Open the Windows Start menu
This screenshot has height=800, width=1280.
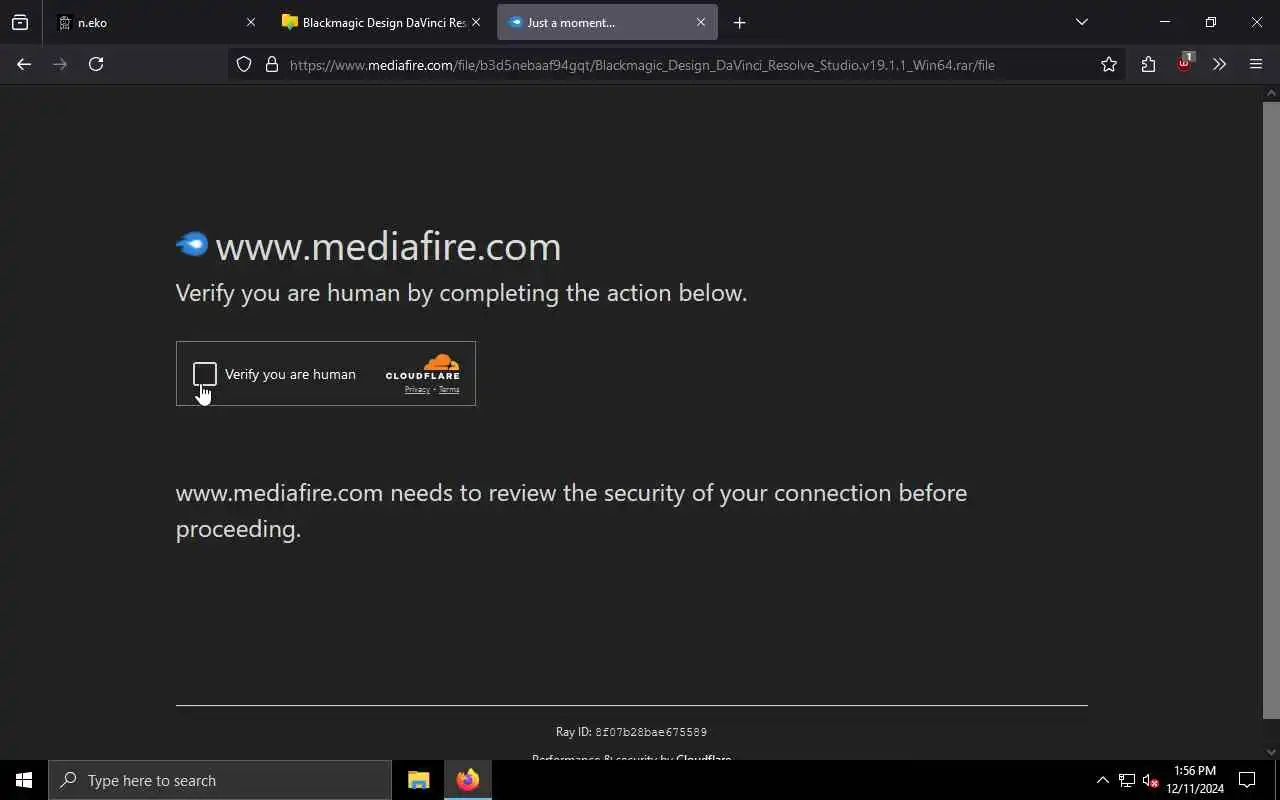[x=24, y=780]
